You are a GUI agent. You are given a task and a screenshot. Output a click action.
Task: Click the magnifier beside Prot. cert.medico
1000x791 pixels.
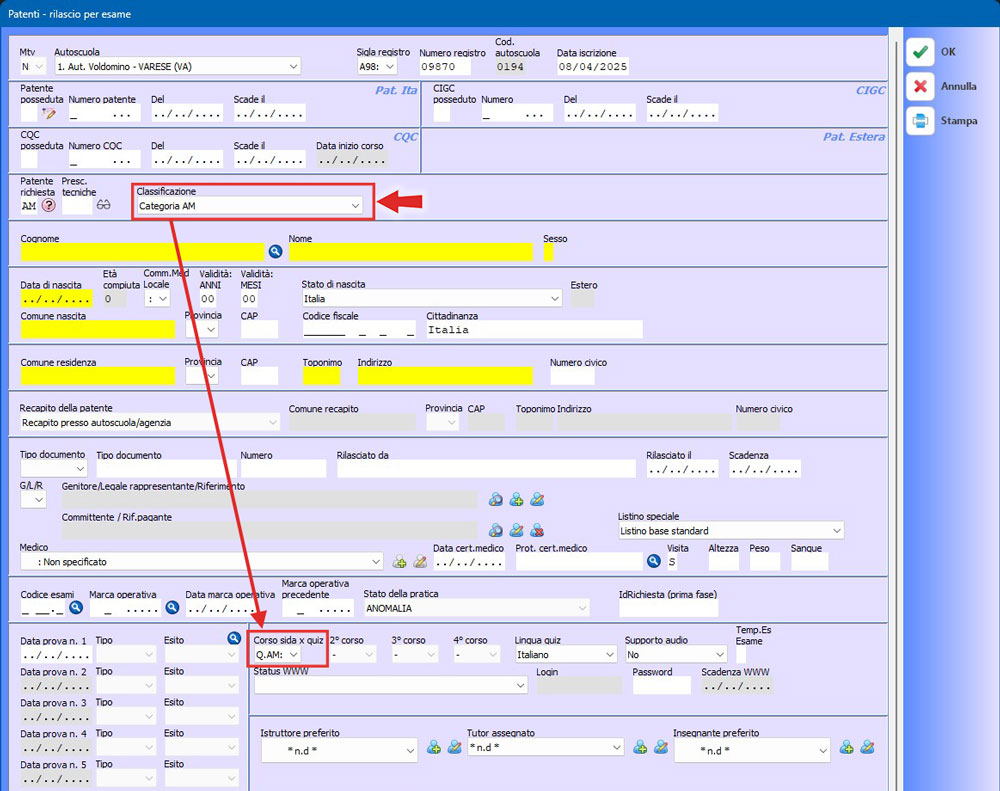pyautogui.click(x=654, y=562)
